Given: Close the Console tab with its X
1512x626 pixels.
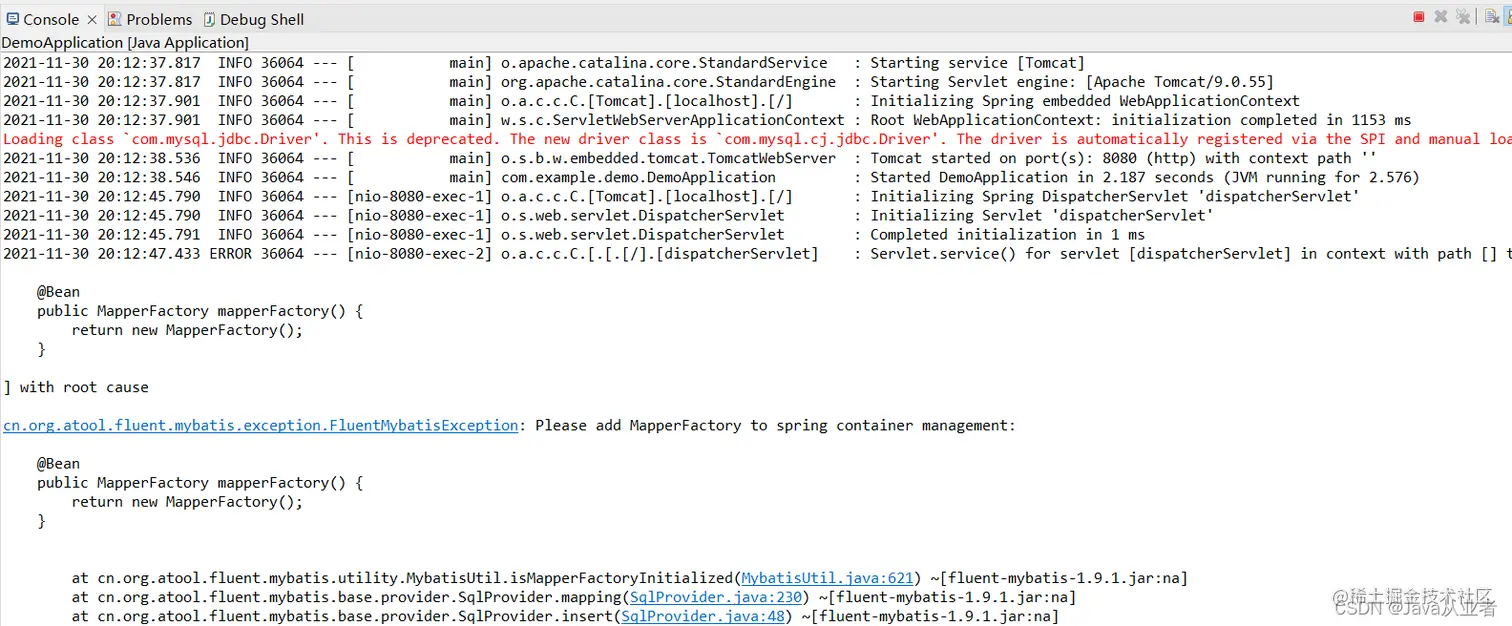Looking at the screenshot, I should click(92, 19).
